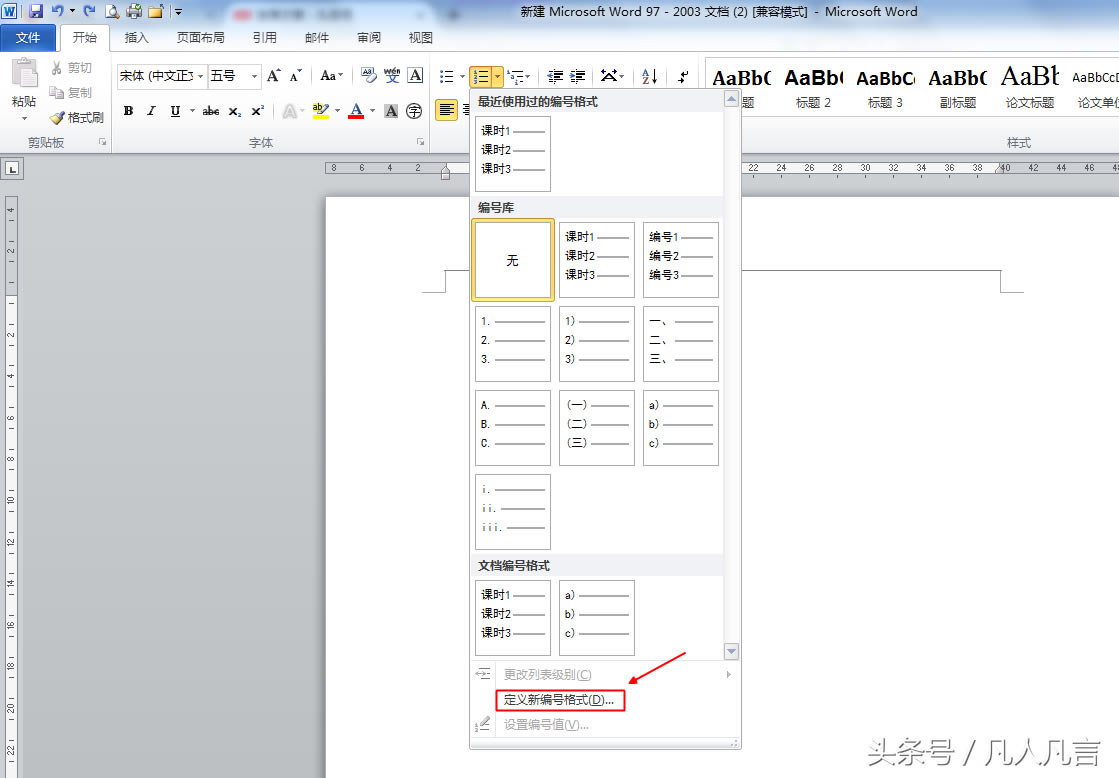Toggle bold formatting

tap(128, 111)
